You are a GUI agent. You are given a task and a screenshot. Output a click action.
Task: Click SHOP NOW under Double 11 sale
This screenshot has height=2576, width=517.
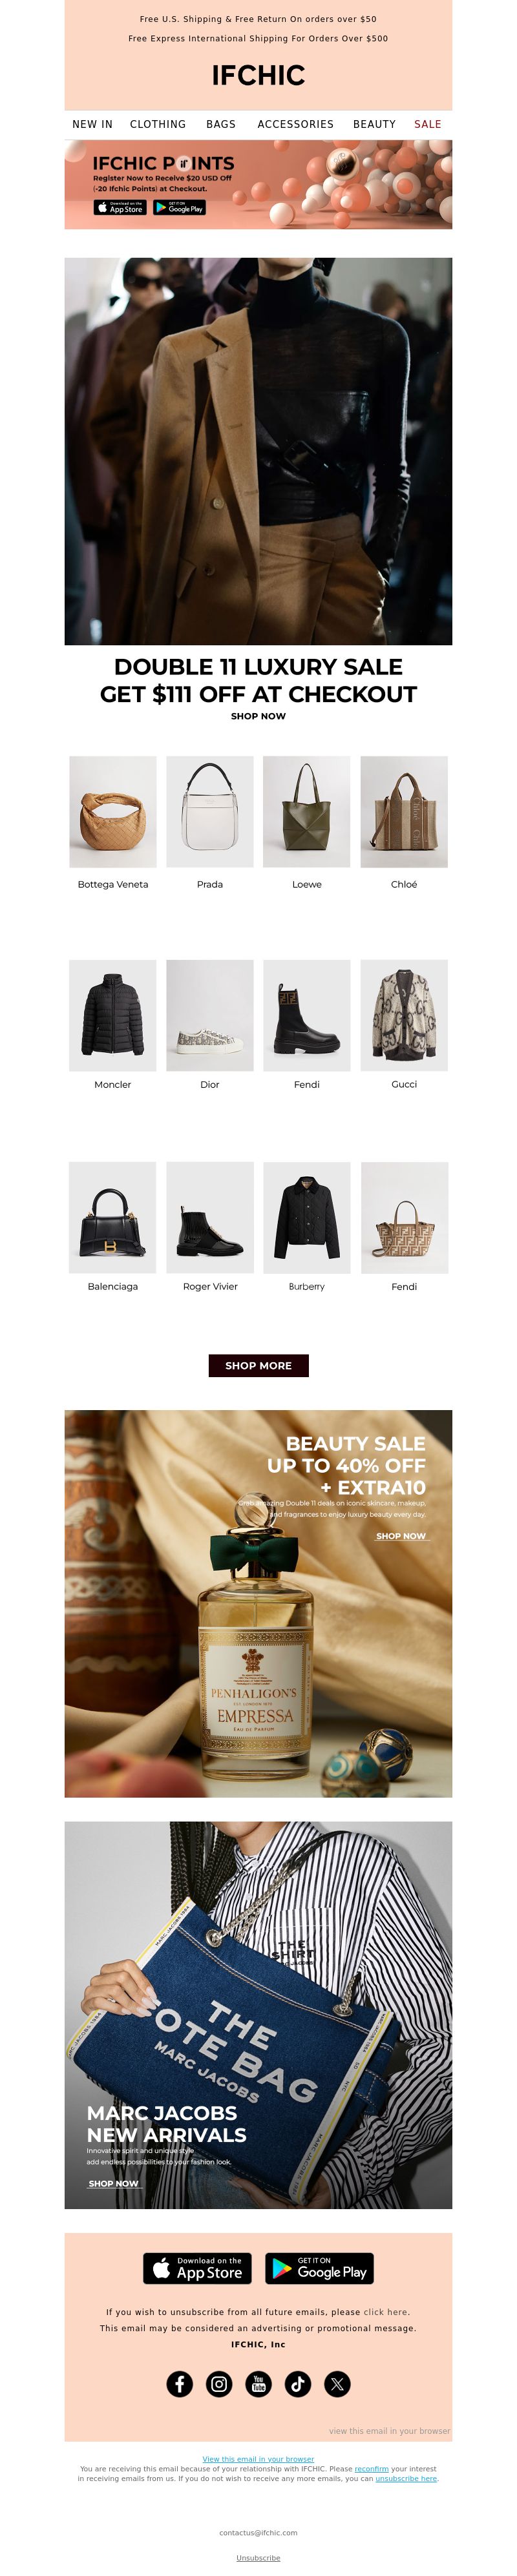[258, 716]
